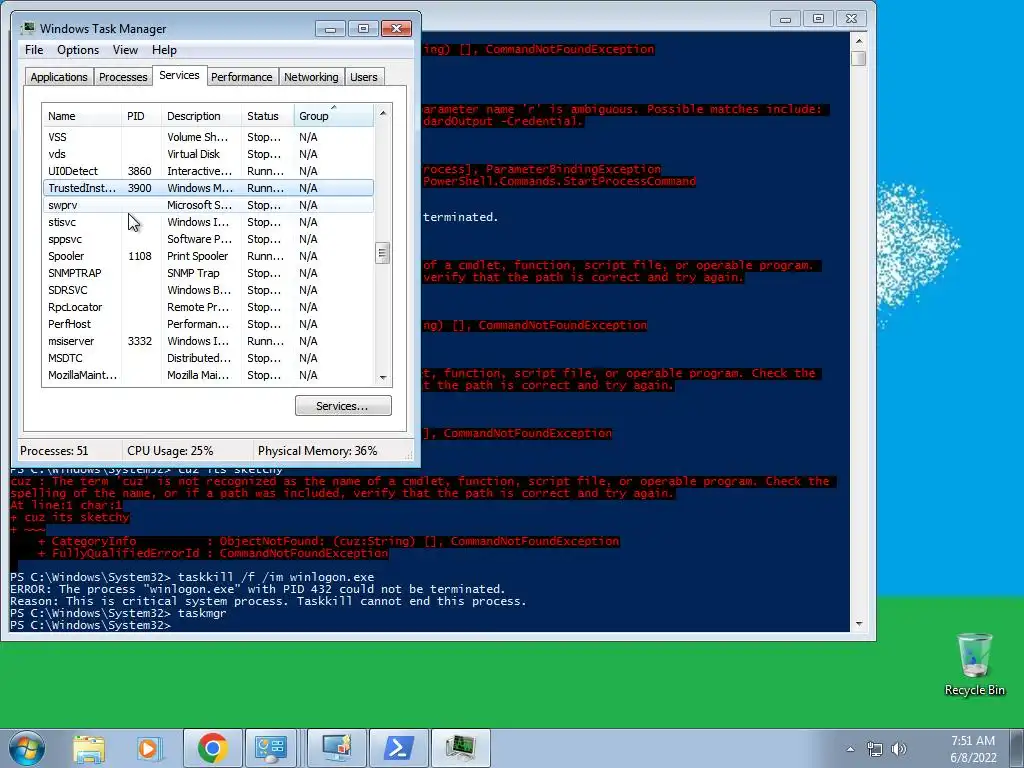Image resolution: width=1024 pixels, height=768 pixels.
Task: Open the taskbar icon between Control Panel and PowerShell
Action: (x=337, y=748)
